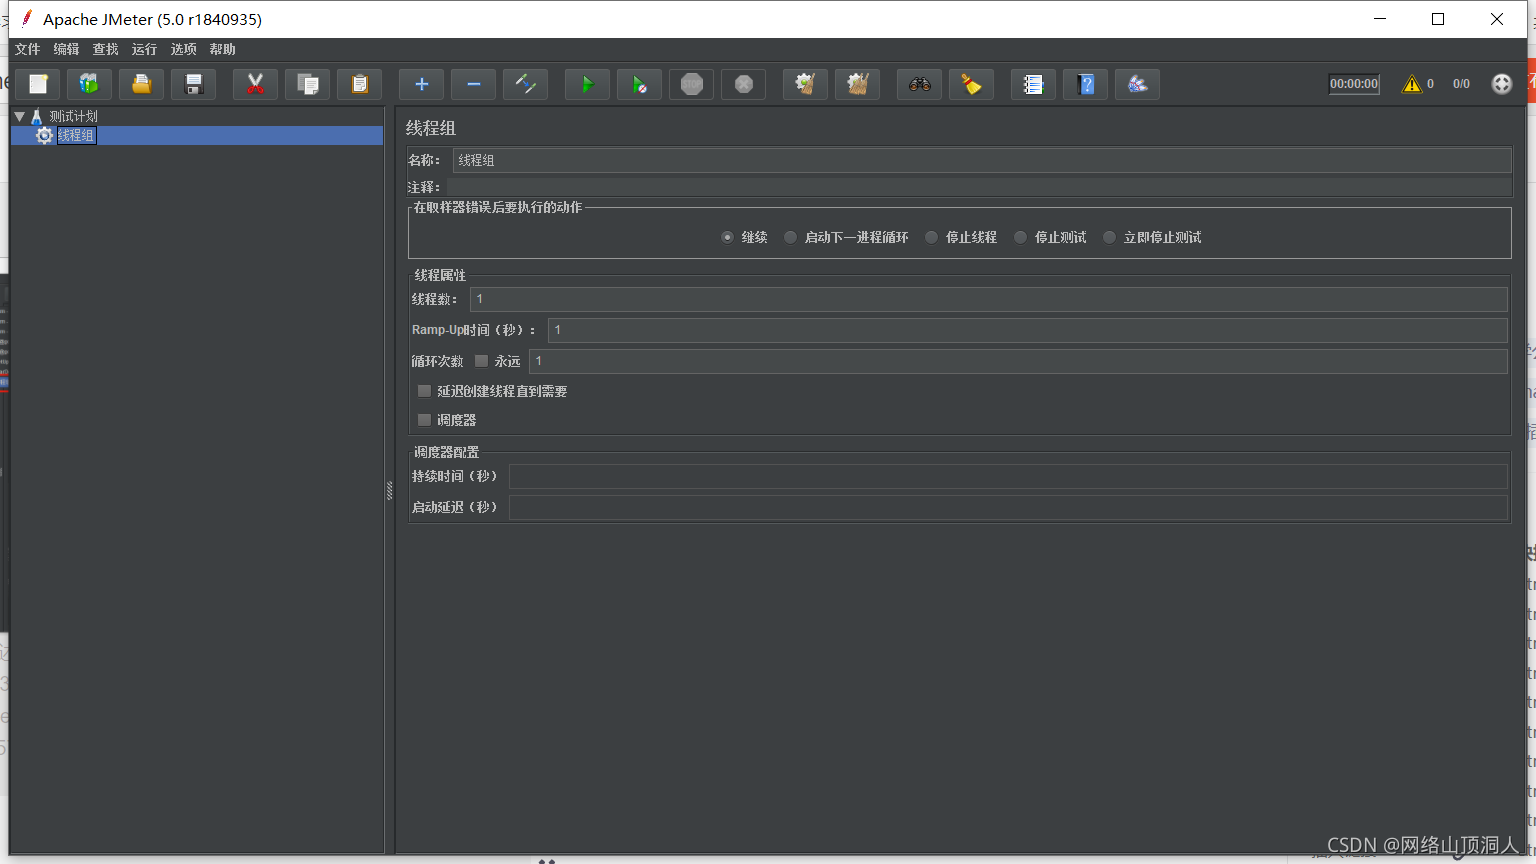Click the JMeter feather title bar icon
This screenshot has width=1536, height=864.
pyautogui.click(x=26, y=18)
